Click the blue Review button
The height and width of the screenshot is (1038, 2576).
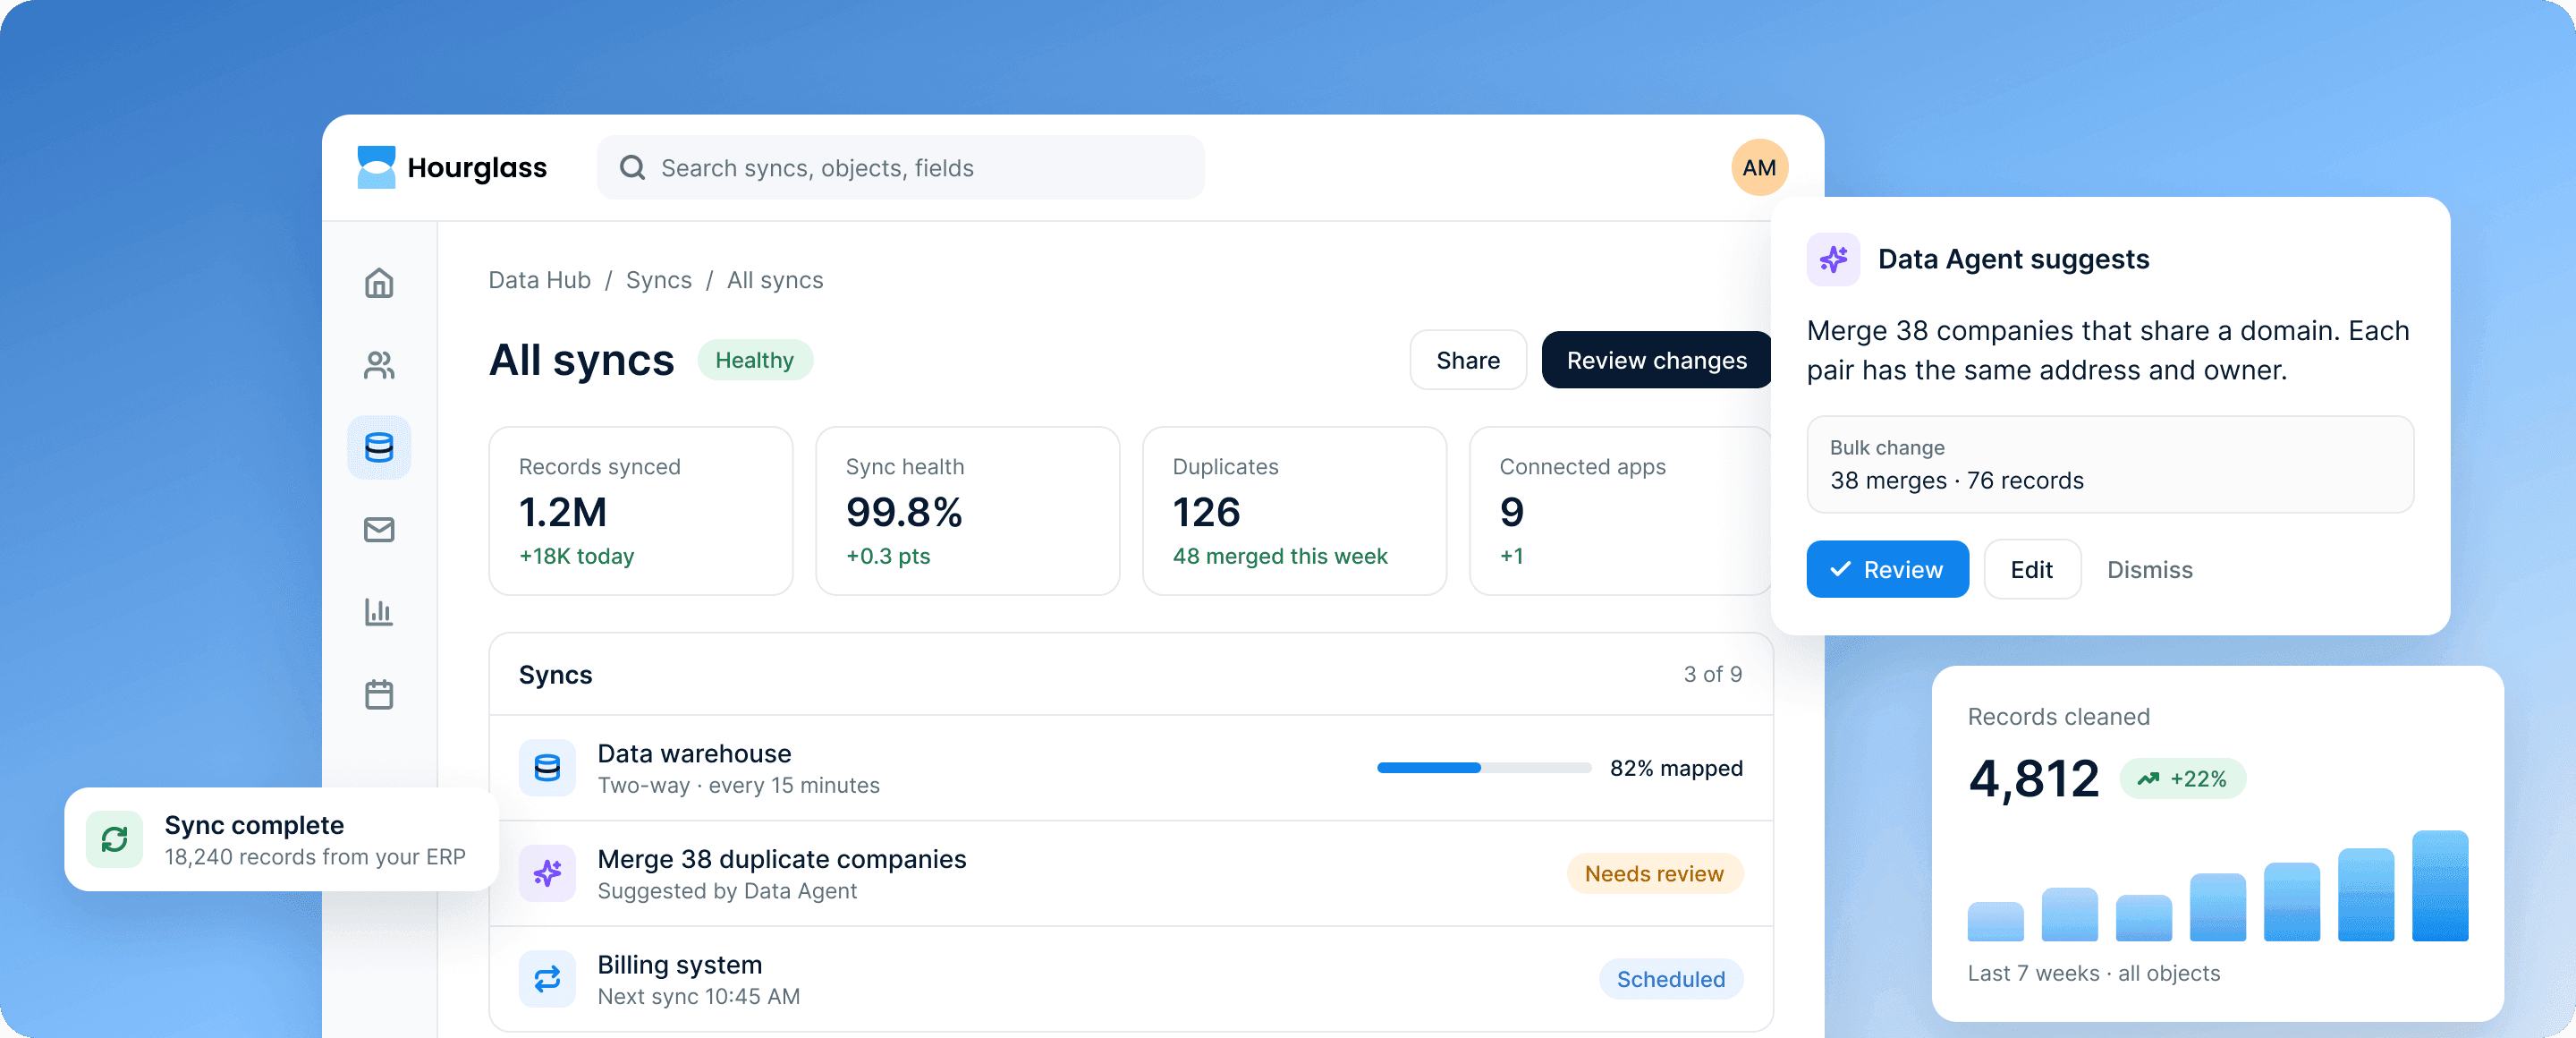1887,569
